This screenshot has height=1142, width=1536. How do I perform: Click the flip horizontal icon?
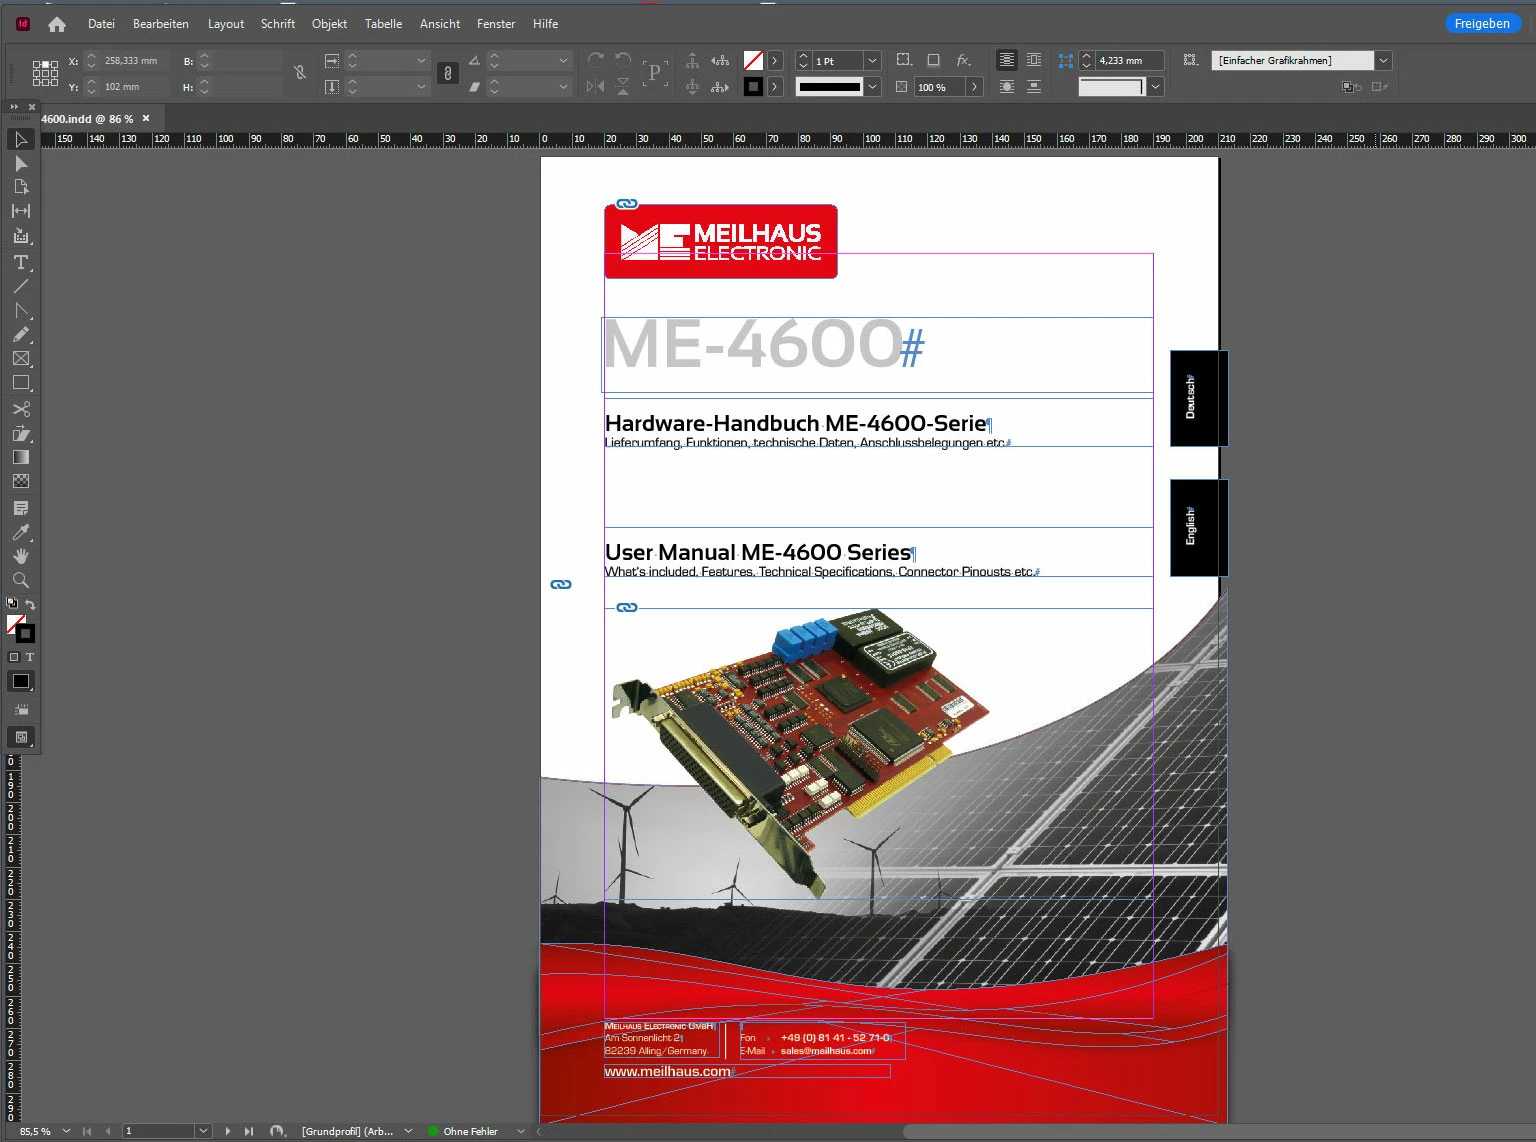click(596, 87)
